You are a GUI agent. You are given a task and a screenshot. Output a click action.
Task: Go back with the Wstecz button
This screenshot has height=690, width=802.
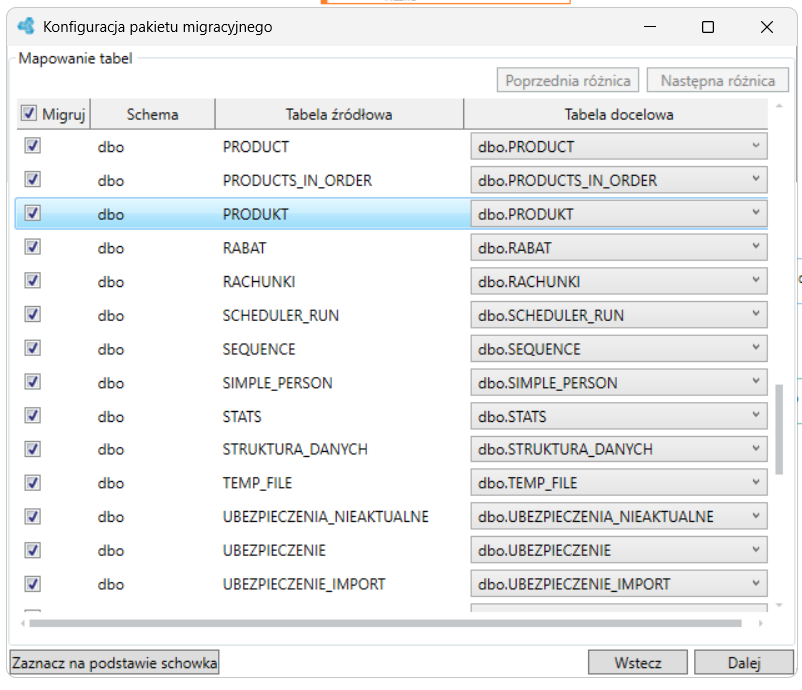[x=638, y=663]
